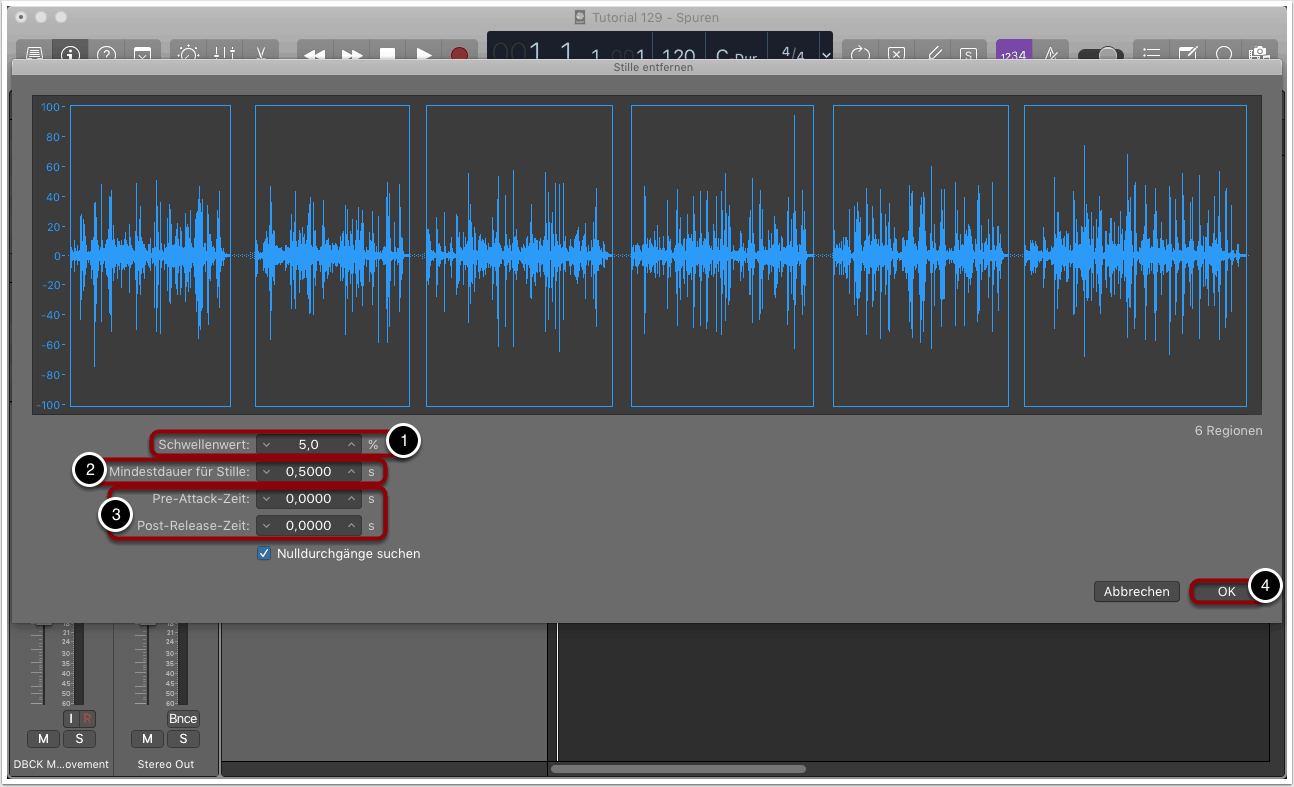Click the Abbrechen button
Image resolution: width=1294 pixels, height=787 pixels.
click(x=1136, y=591)
